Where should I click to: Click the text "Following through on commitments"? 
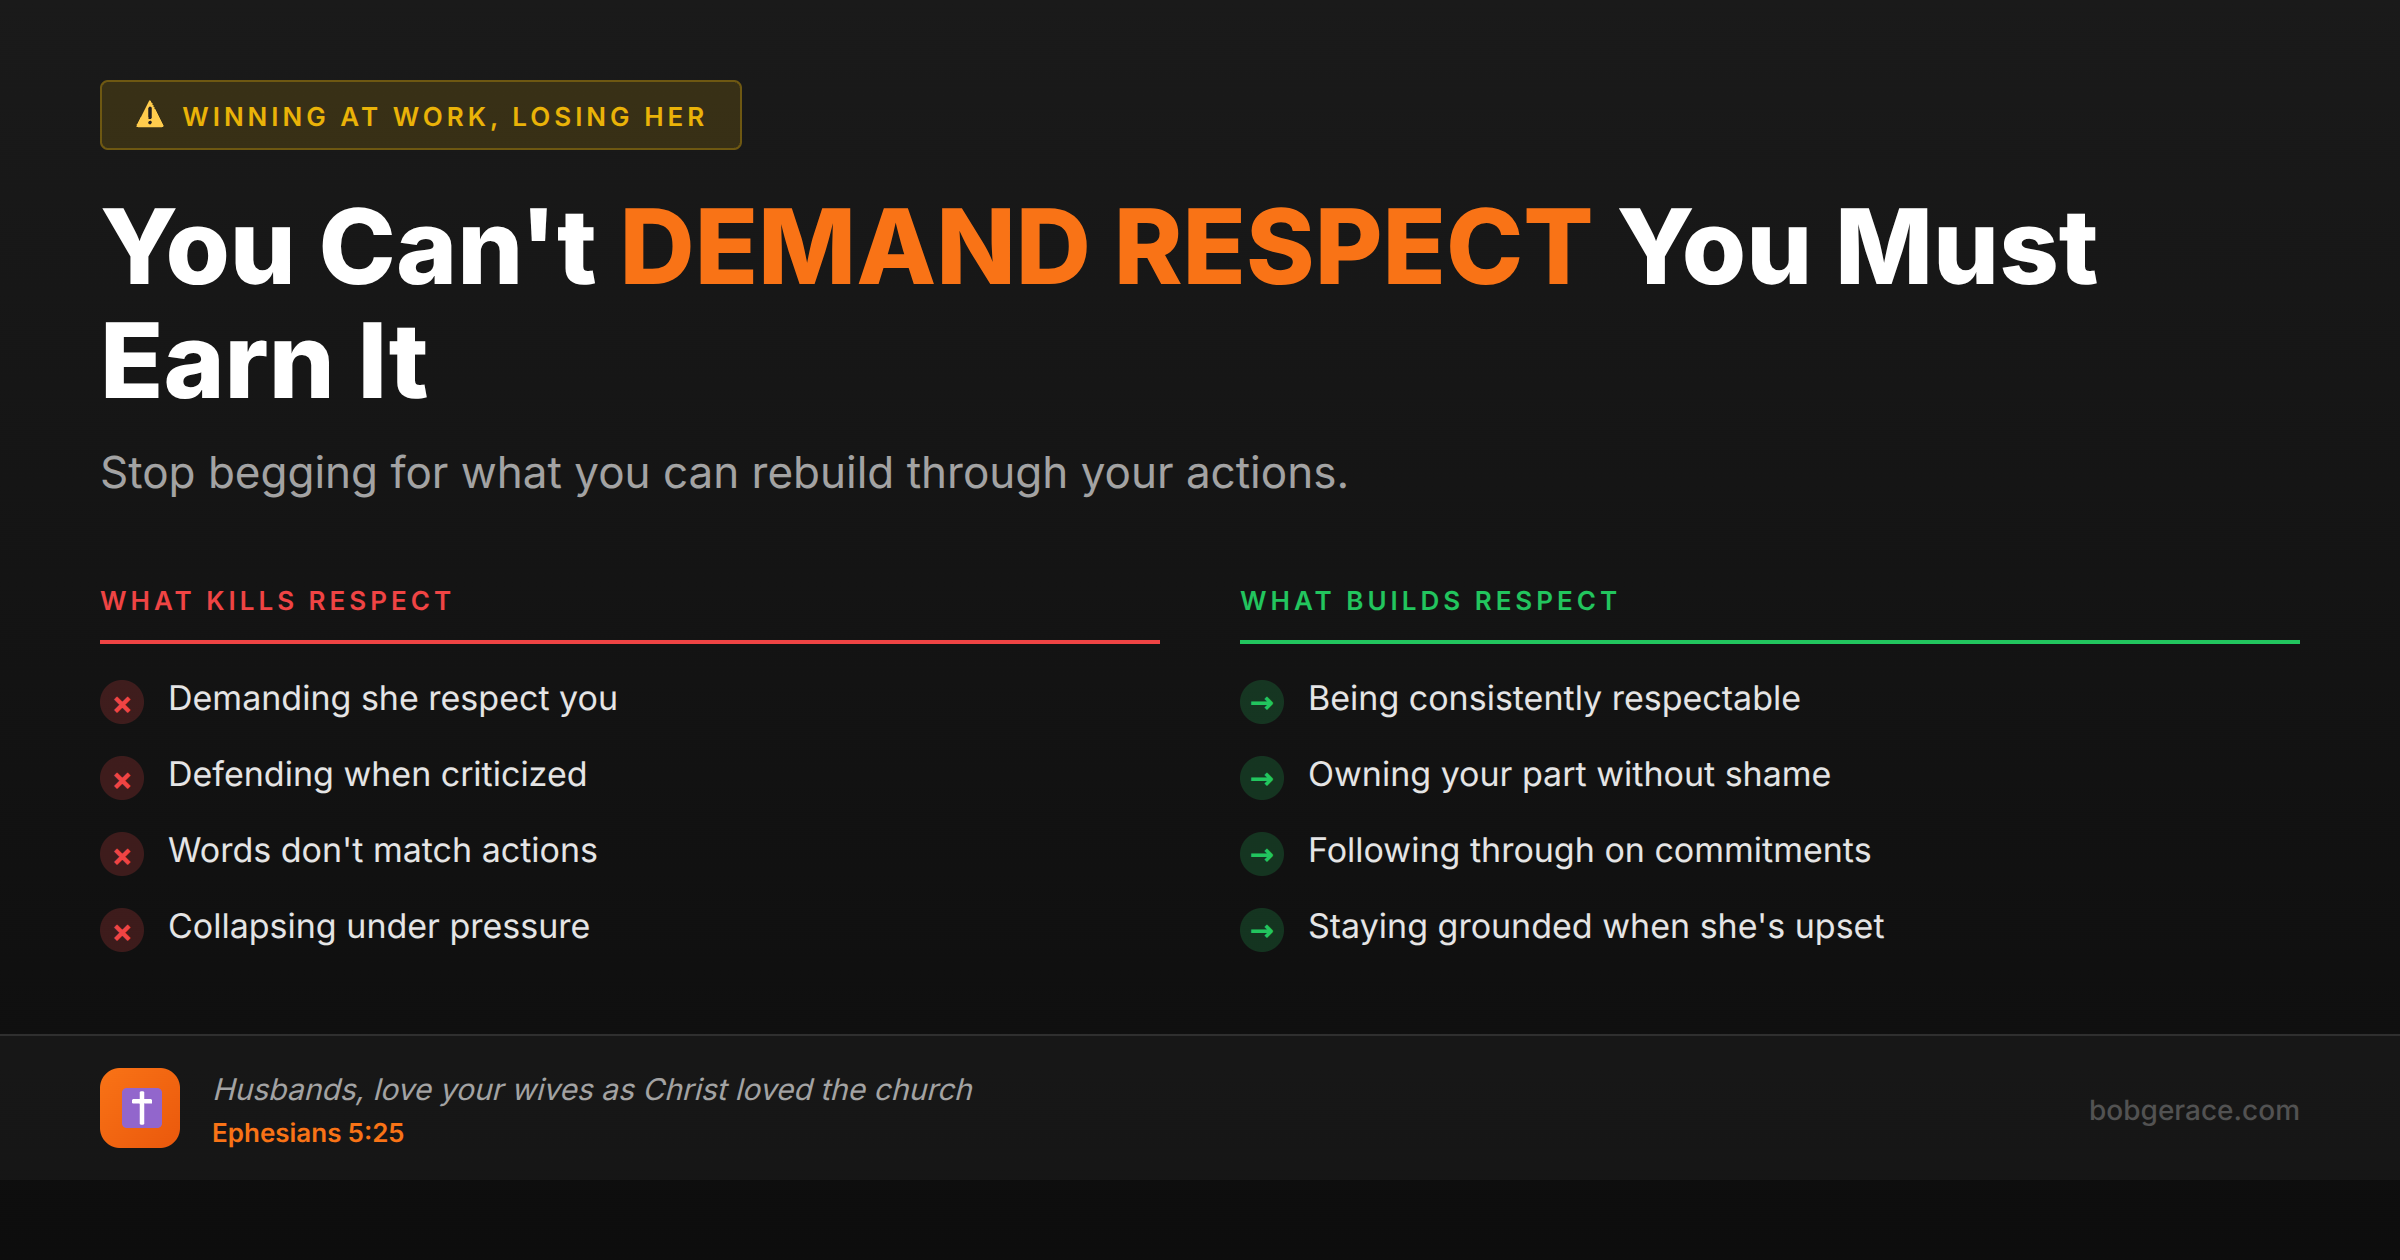(1590, 851)
